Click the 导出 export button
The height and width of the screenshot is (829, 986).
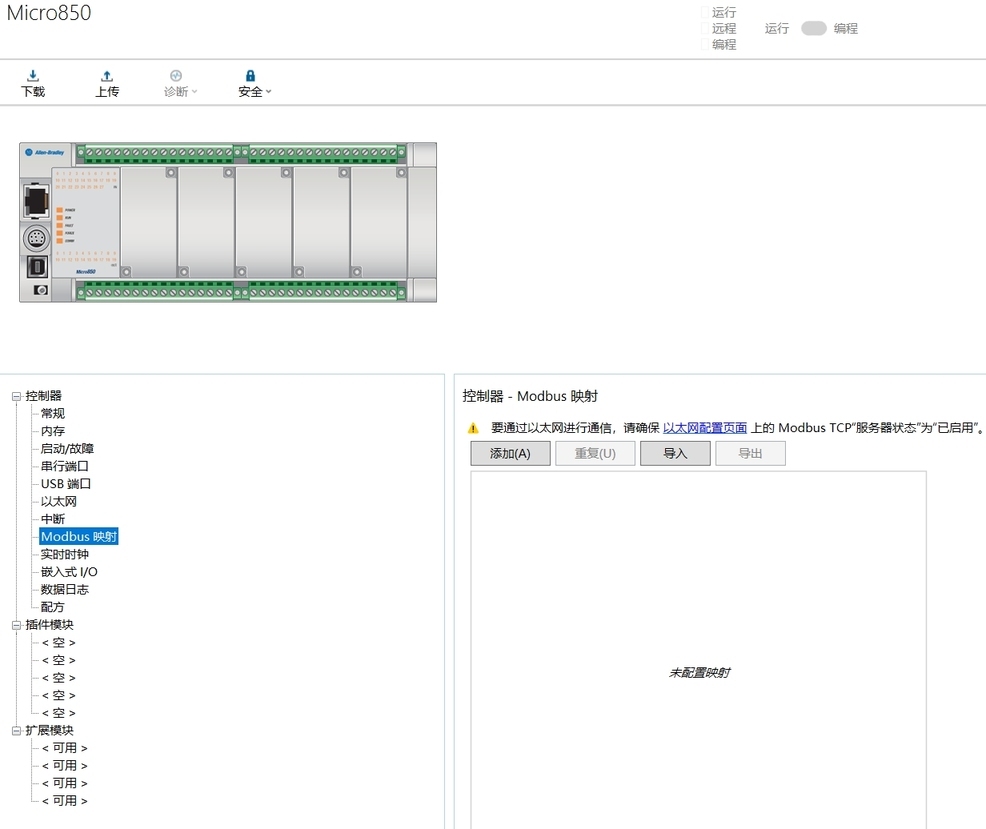pyautogui.click(x=750, y=453)
